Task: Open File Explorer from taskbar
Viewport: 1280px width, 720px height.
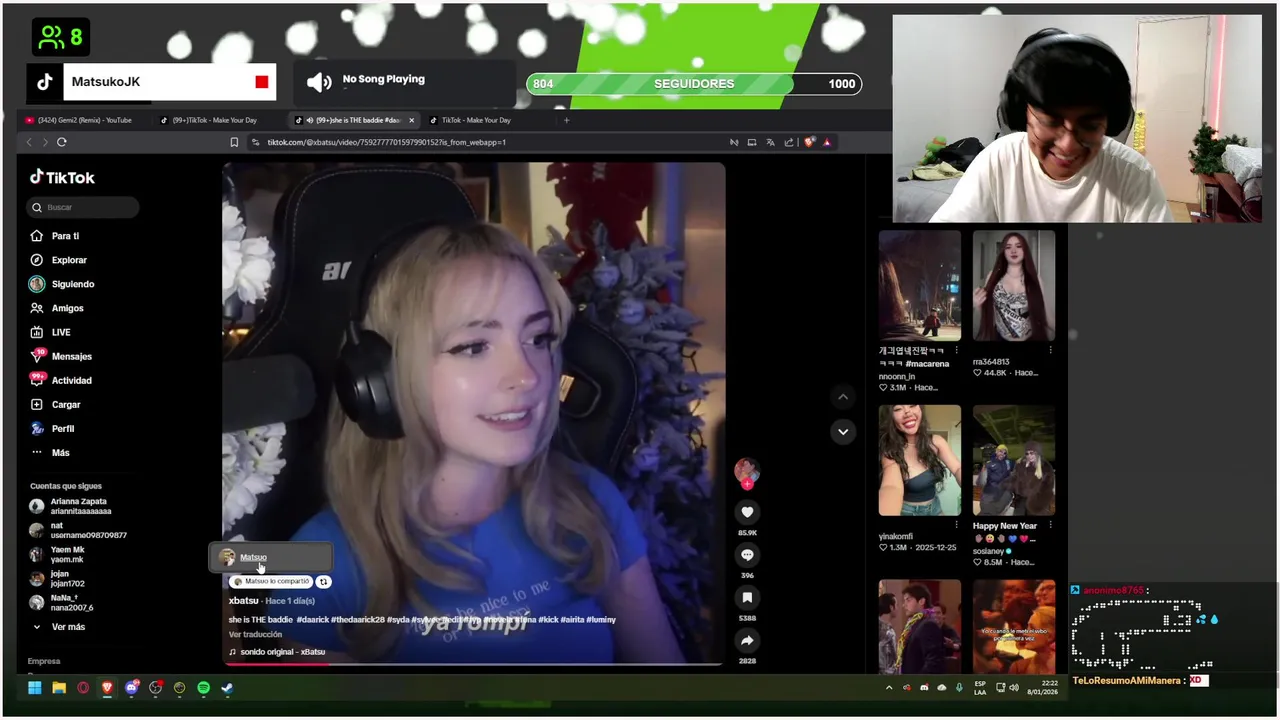Action: pyautogui.click(x=59, y=688)
